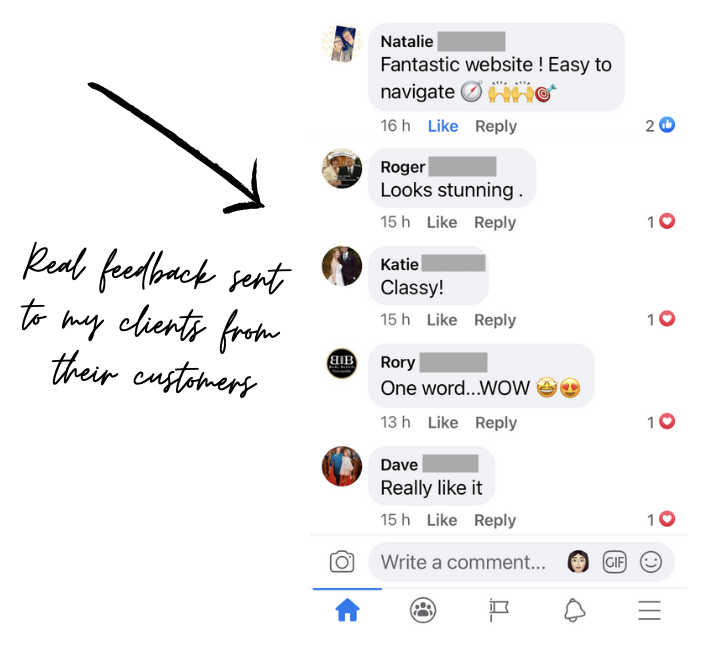Open the avatar sticker picker icon

click(x=578, y=562)
